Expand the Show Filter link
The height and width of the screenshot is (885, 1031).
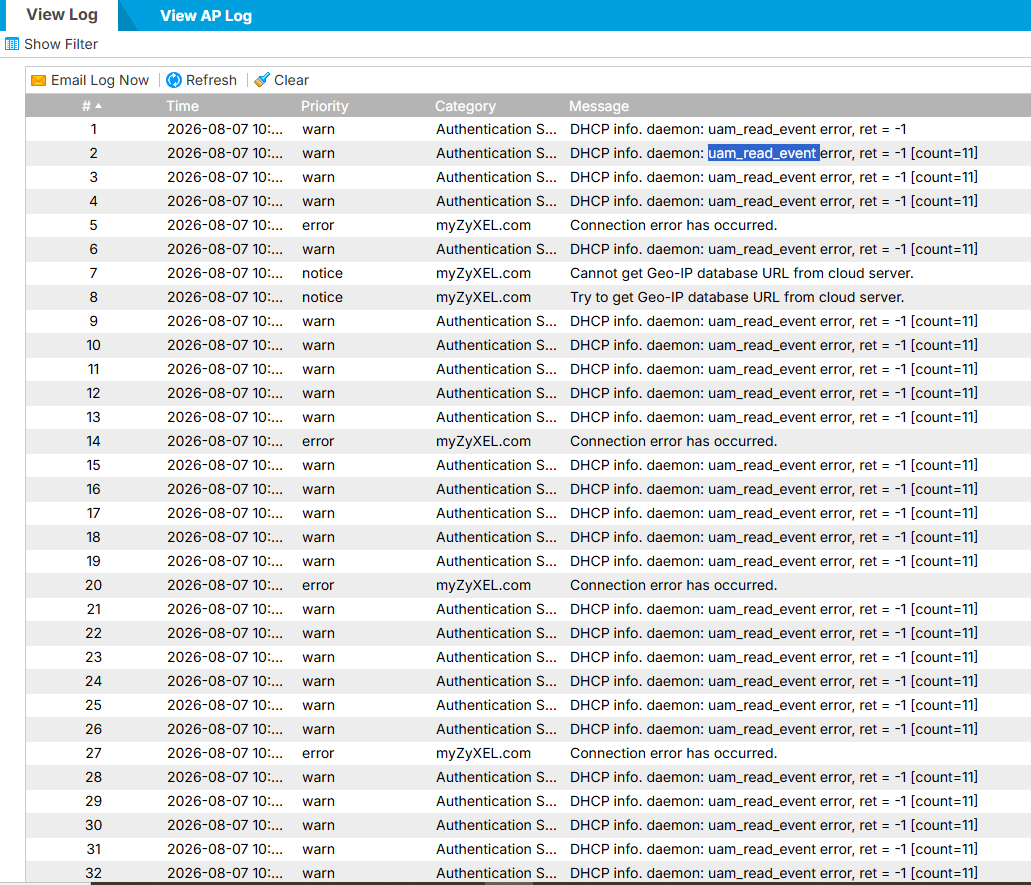60,44
